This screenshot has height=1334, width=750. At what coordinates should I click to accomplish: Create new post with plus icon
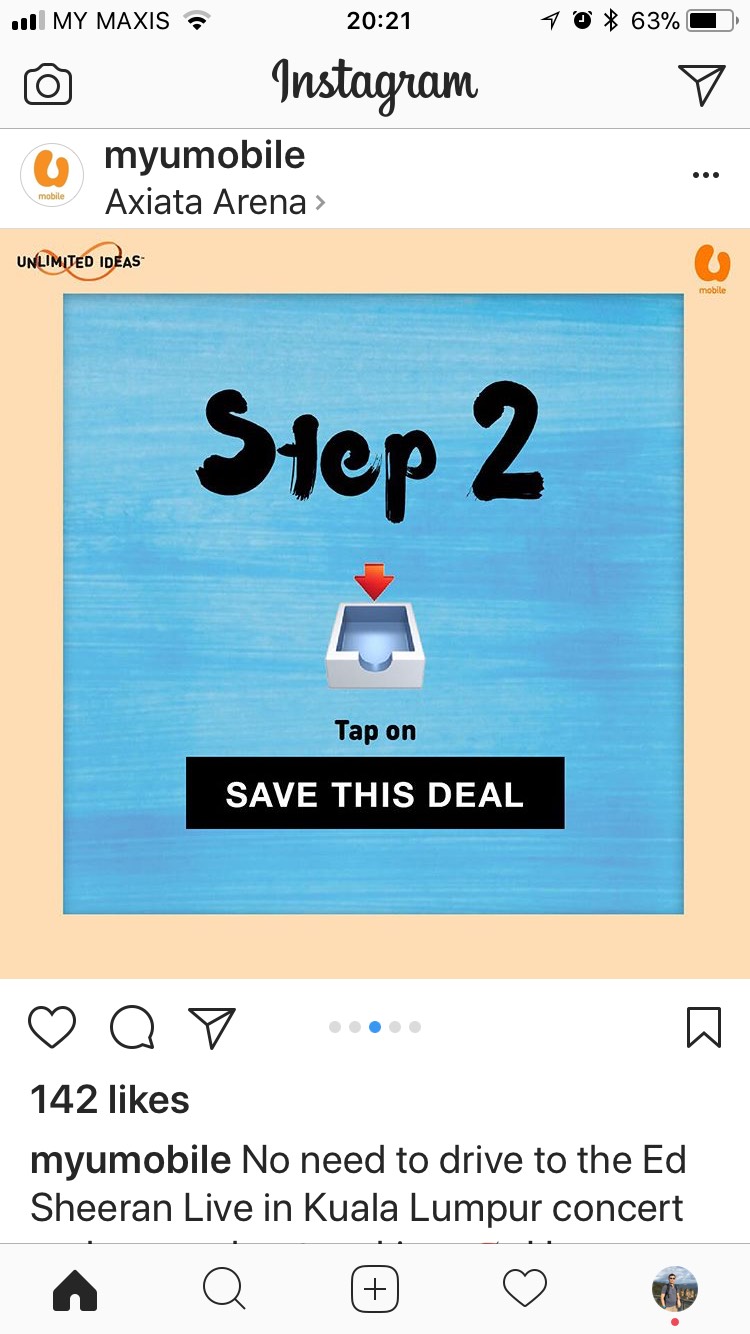(375, 1289)
